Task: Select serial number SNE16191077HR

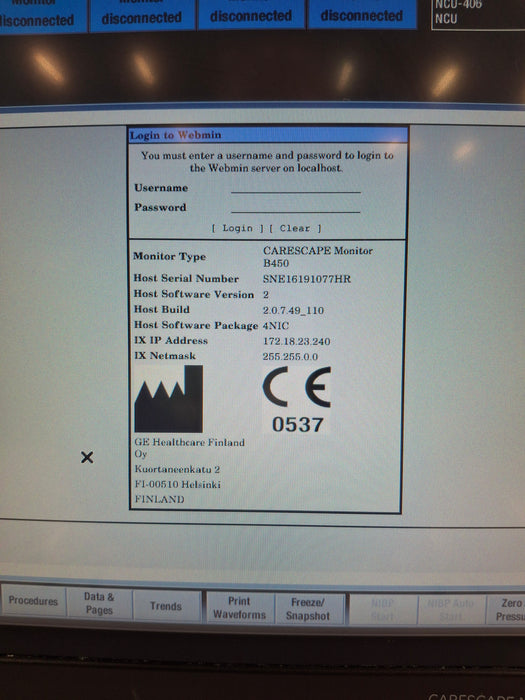Action: (307, 279)
